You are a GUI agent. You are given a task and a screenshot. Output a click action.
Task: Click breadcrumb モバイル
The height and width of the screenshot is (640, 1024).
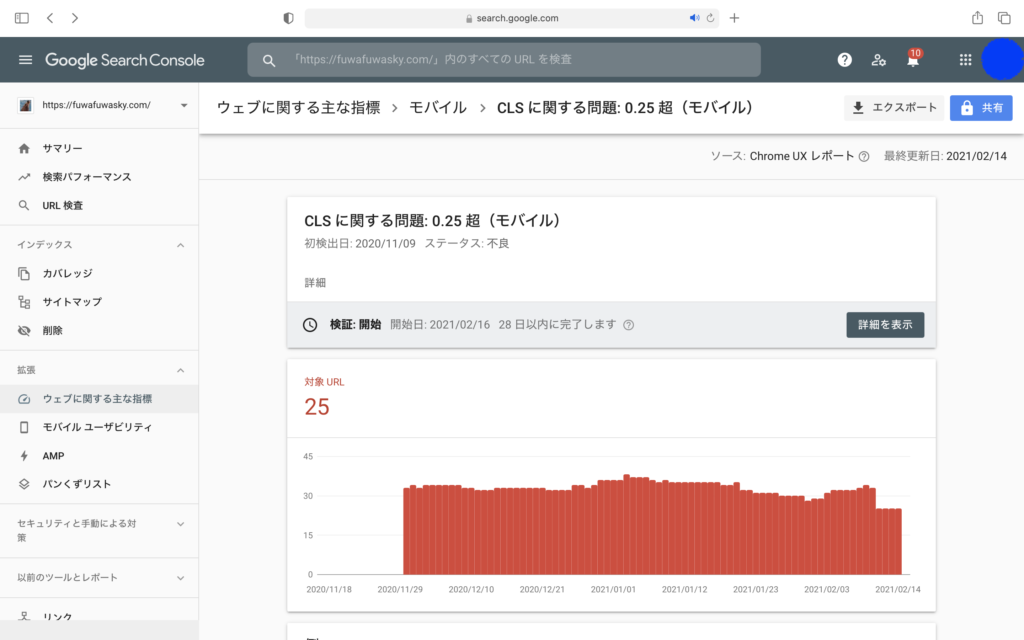click(x=438, y=108)
